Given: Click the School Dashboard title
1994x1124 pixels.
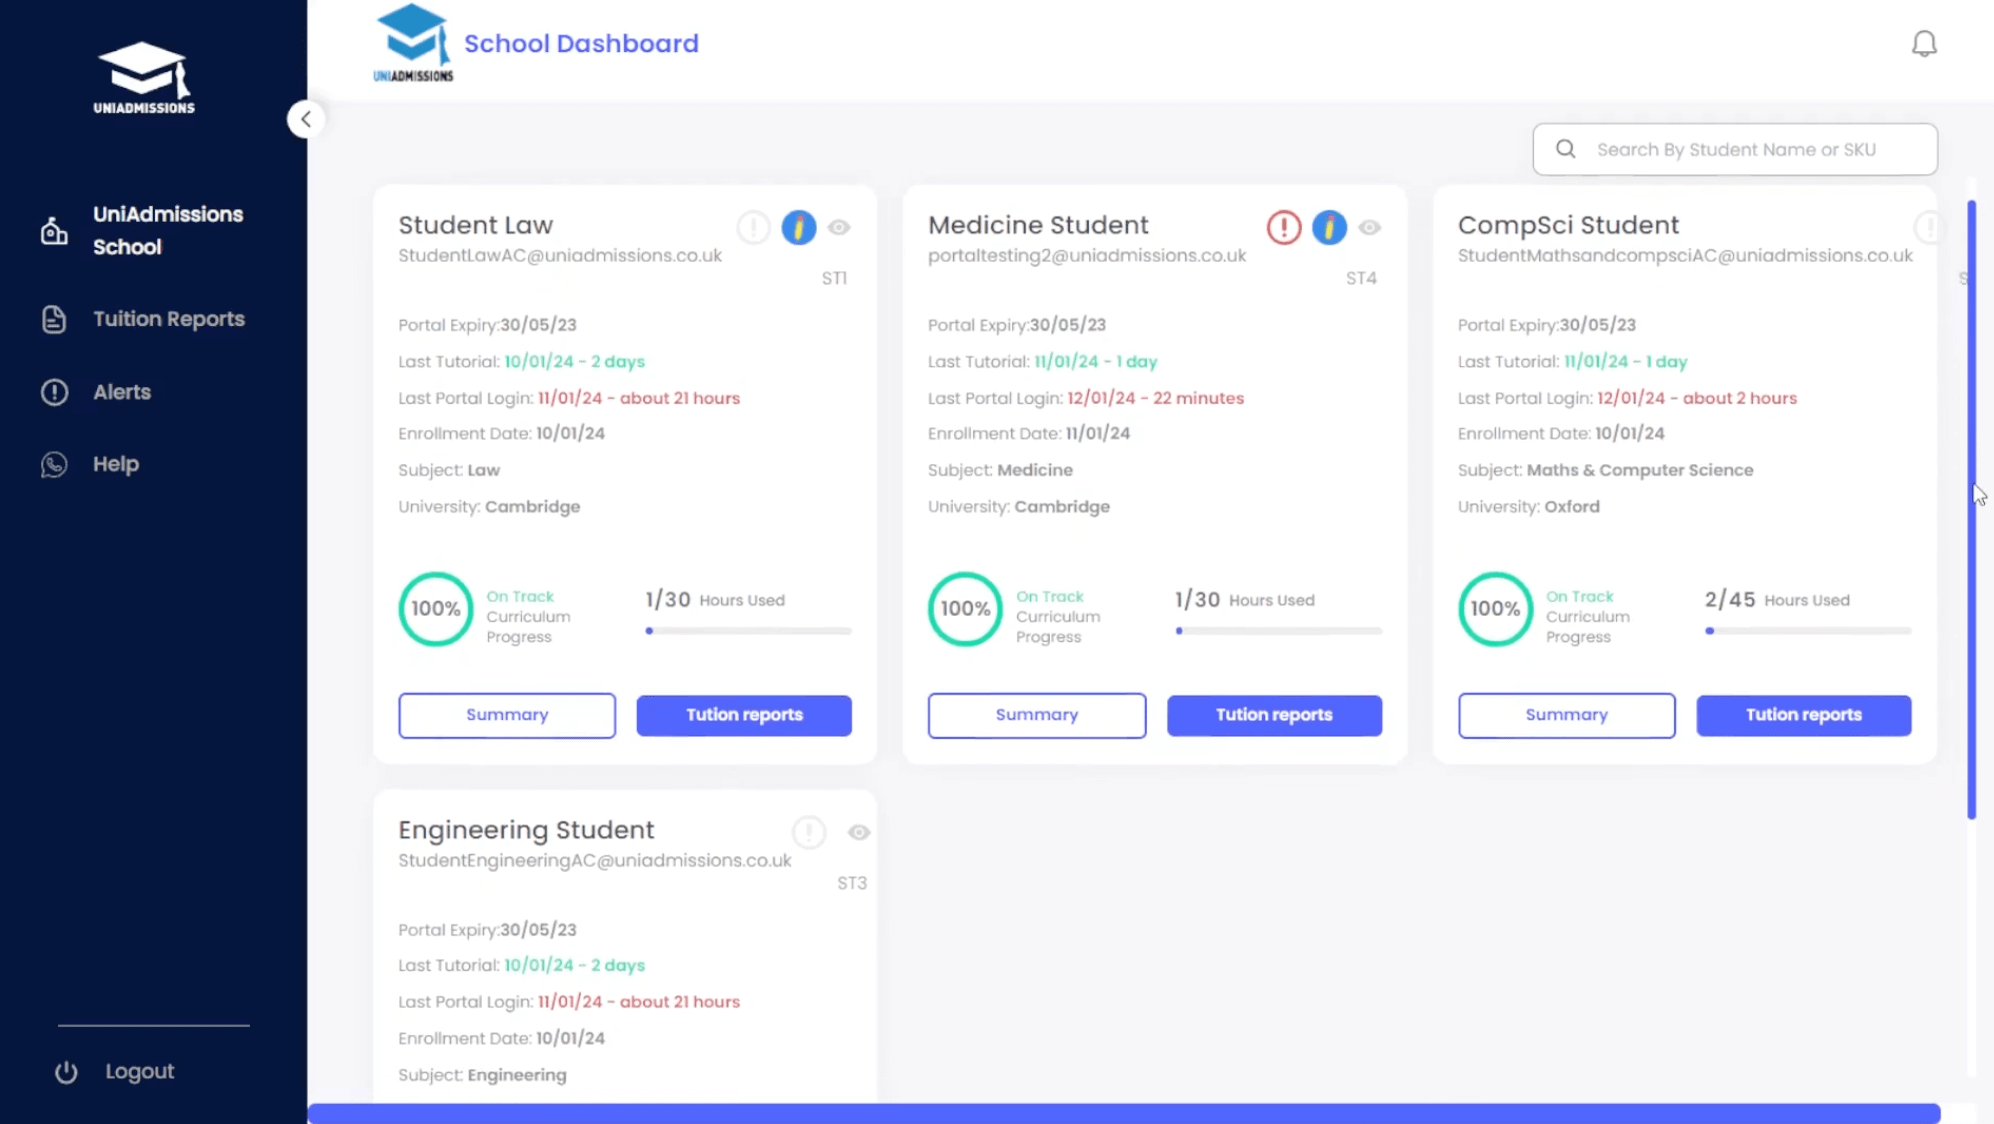Looking at the screenshot, I should click(x=581, y=43).
